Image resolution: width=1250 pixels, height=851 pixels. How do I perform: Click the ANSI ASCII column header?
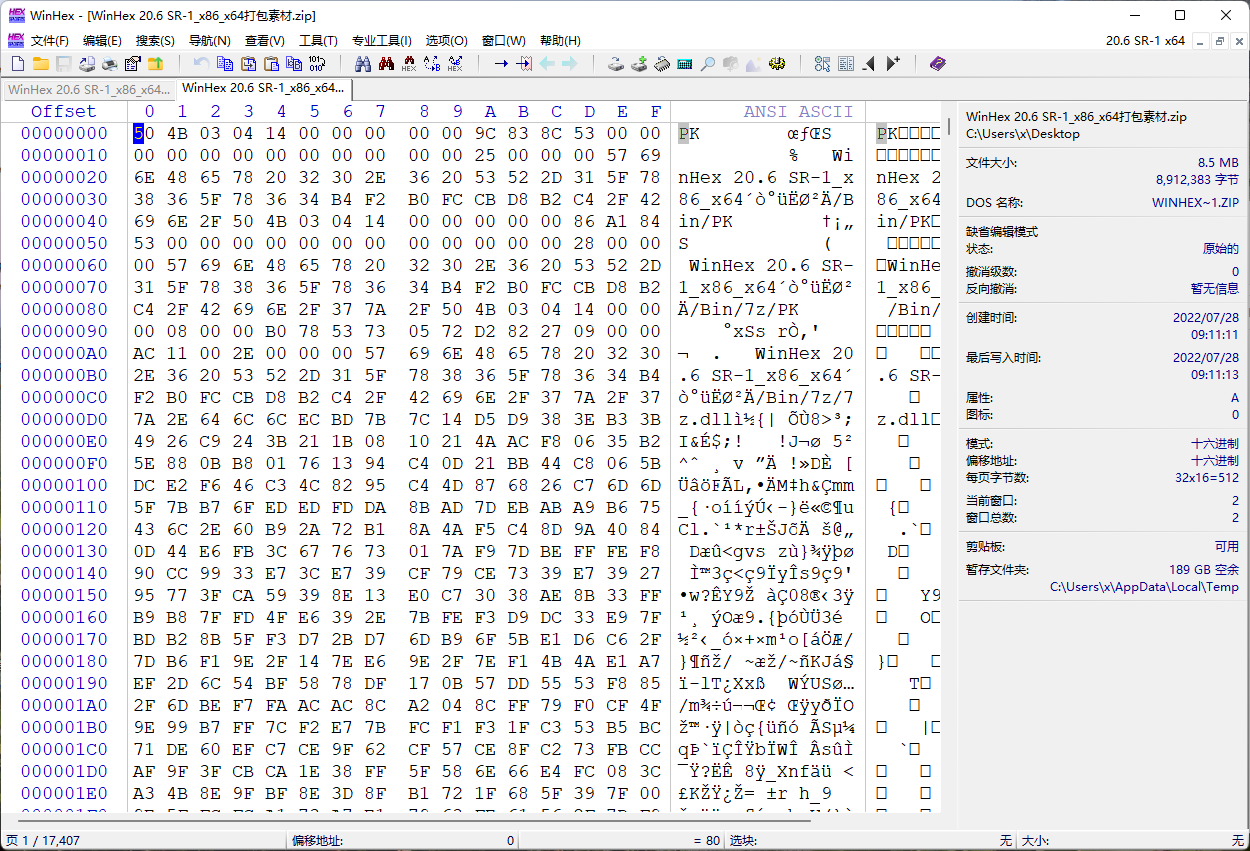click(x=798, y=111)
